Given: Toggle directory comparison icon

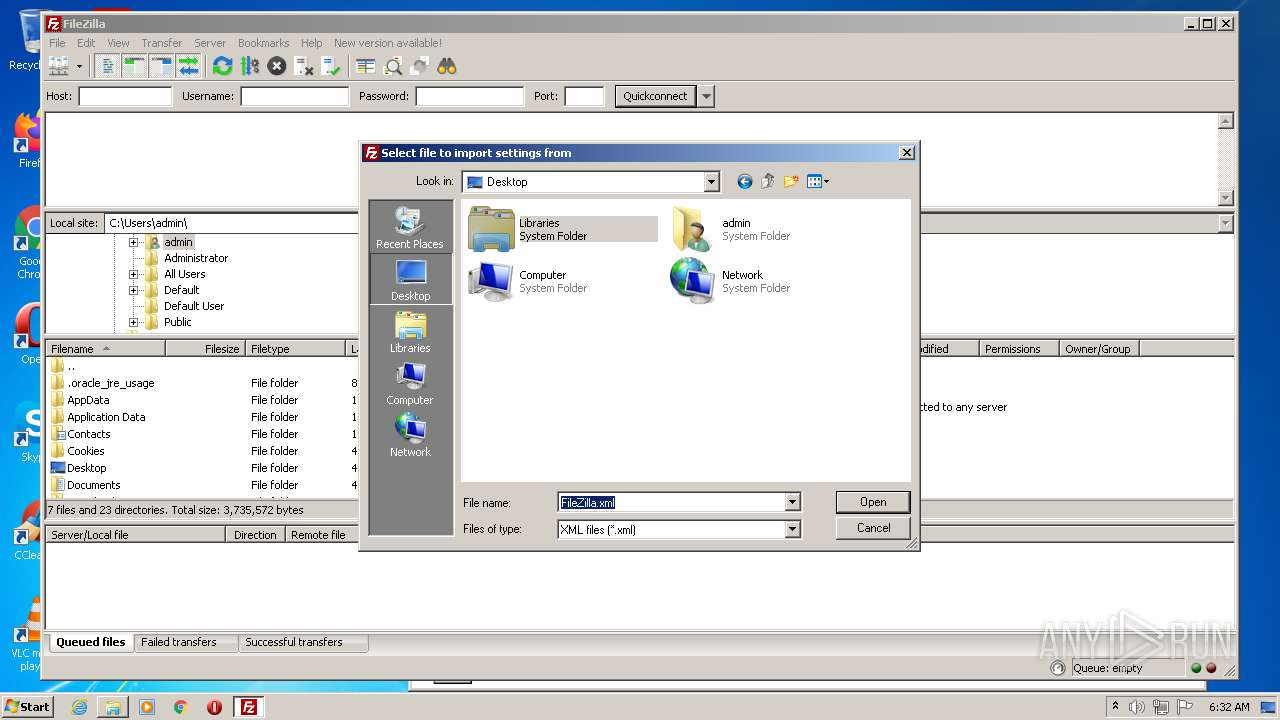Looking at the screenshot, I should tap(393, 66).
